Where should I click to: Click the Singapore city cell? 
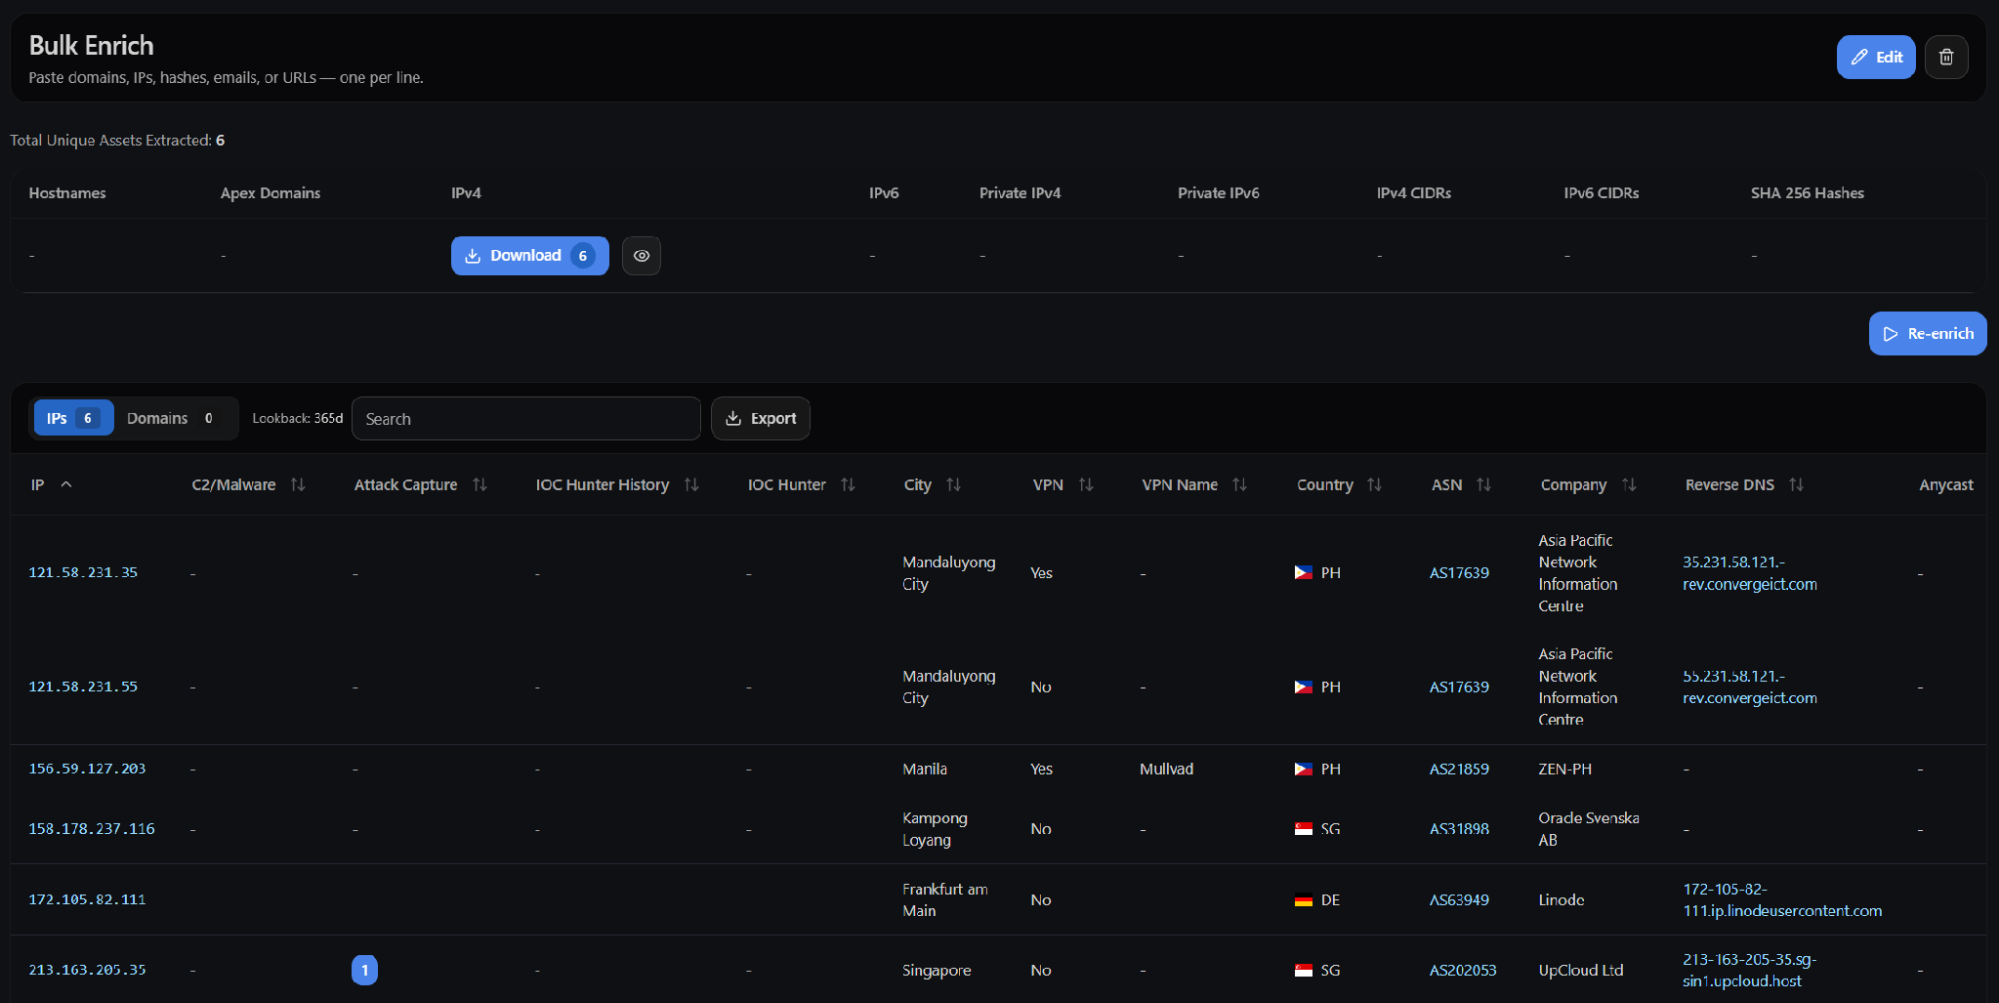coord(937,970)
